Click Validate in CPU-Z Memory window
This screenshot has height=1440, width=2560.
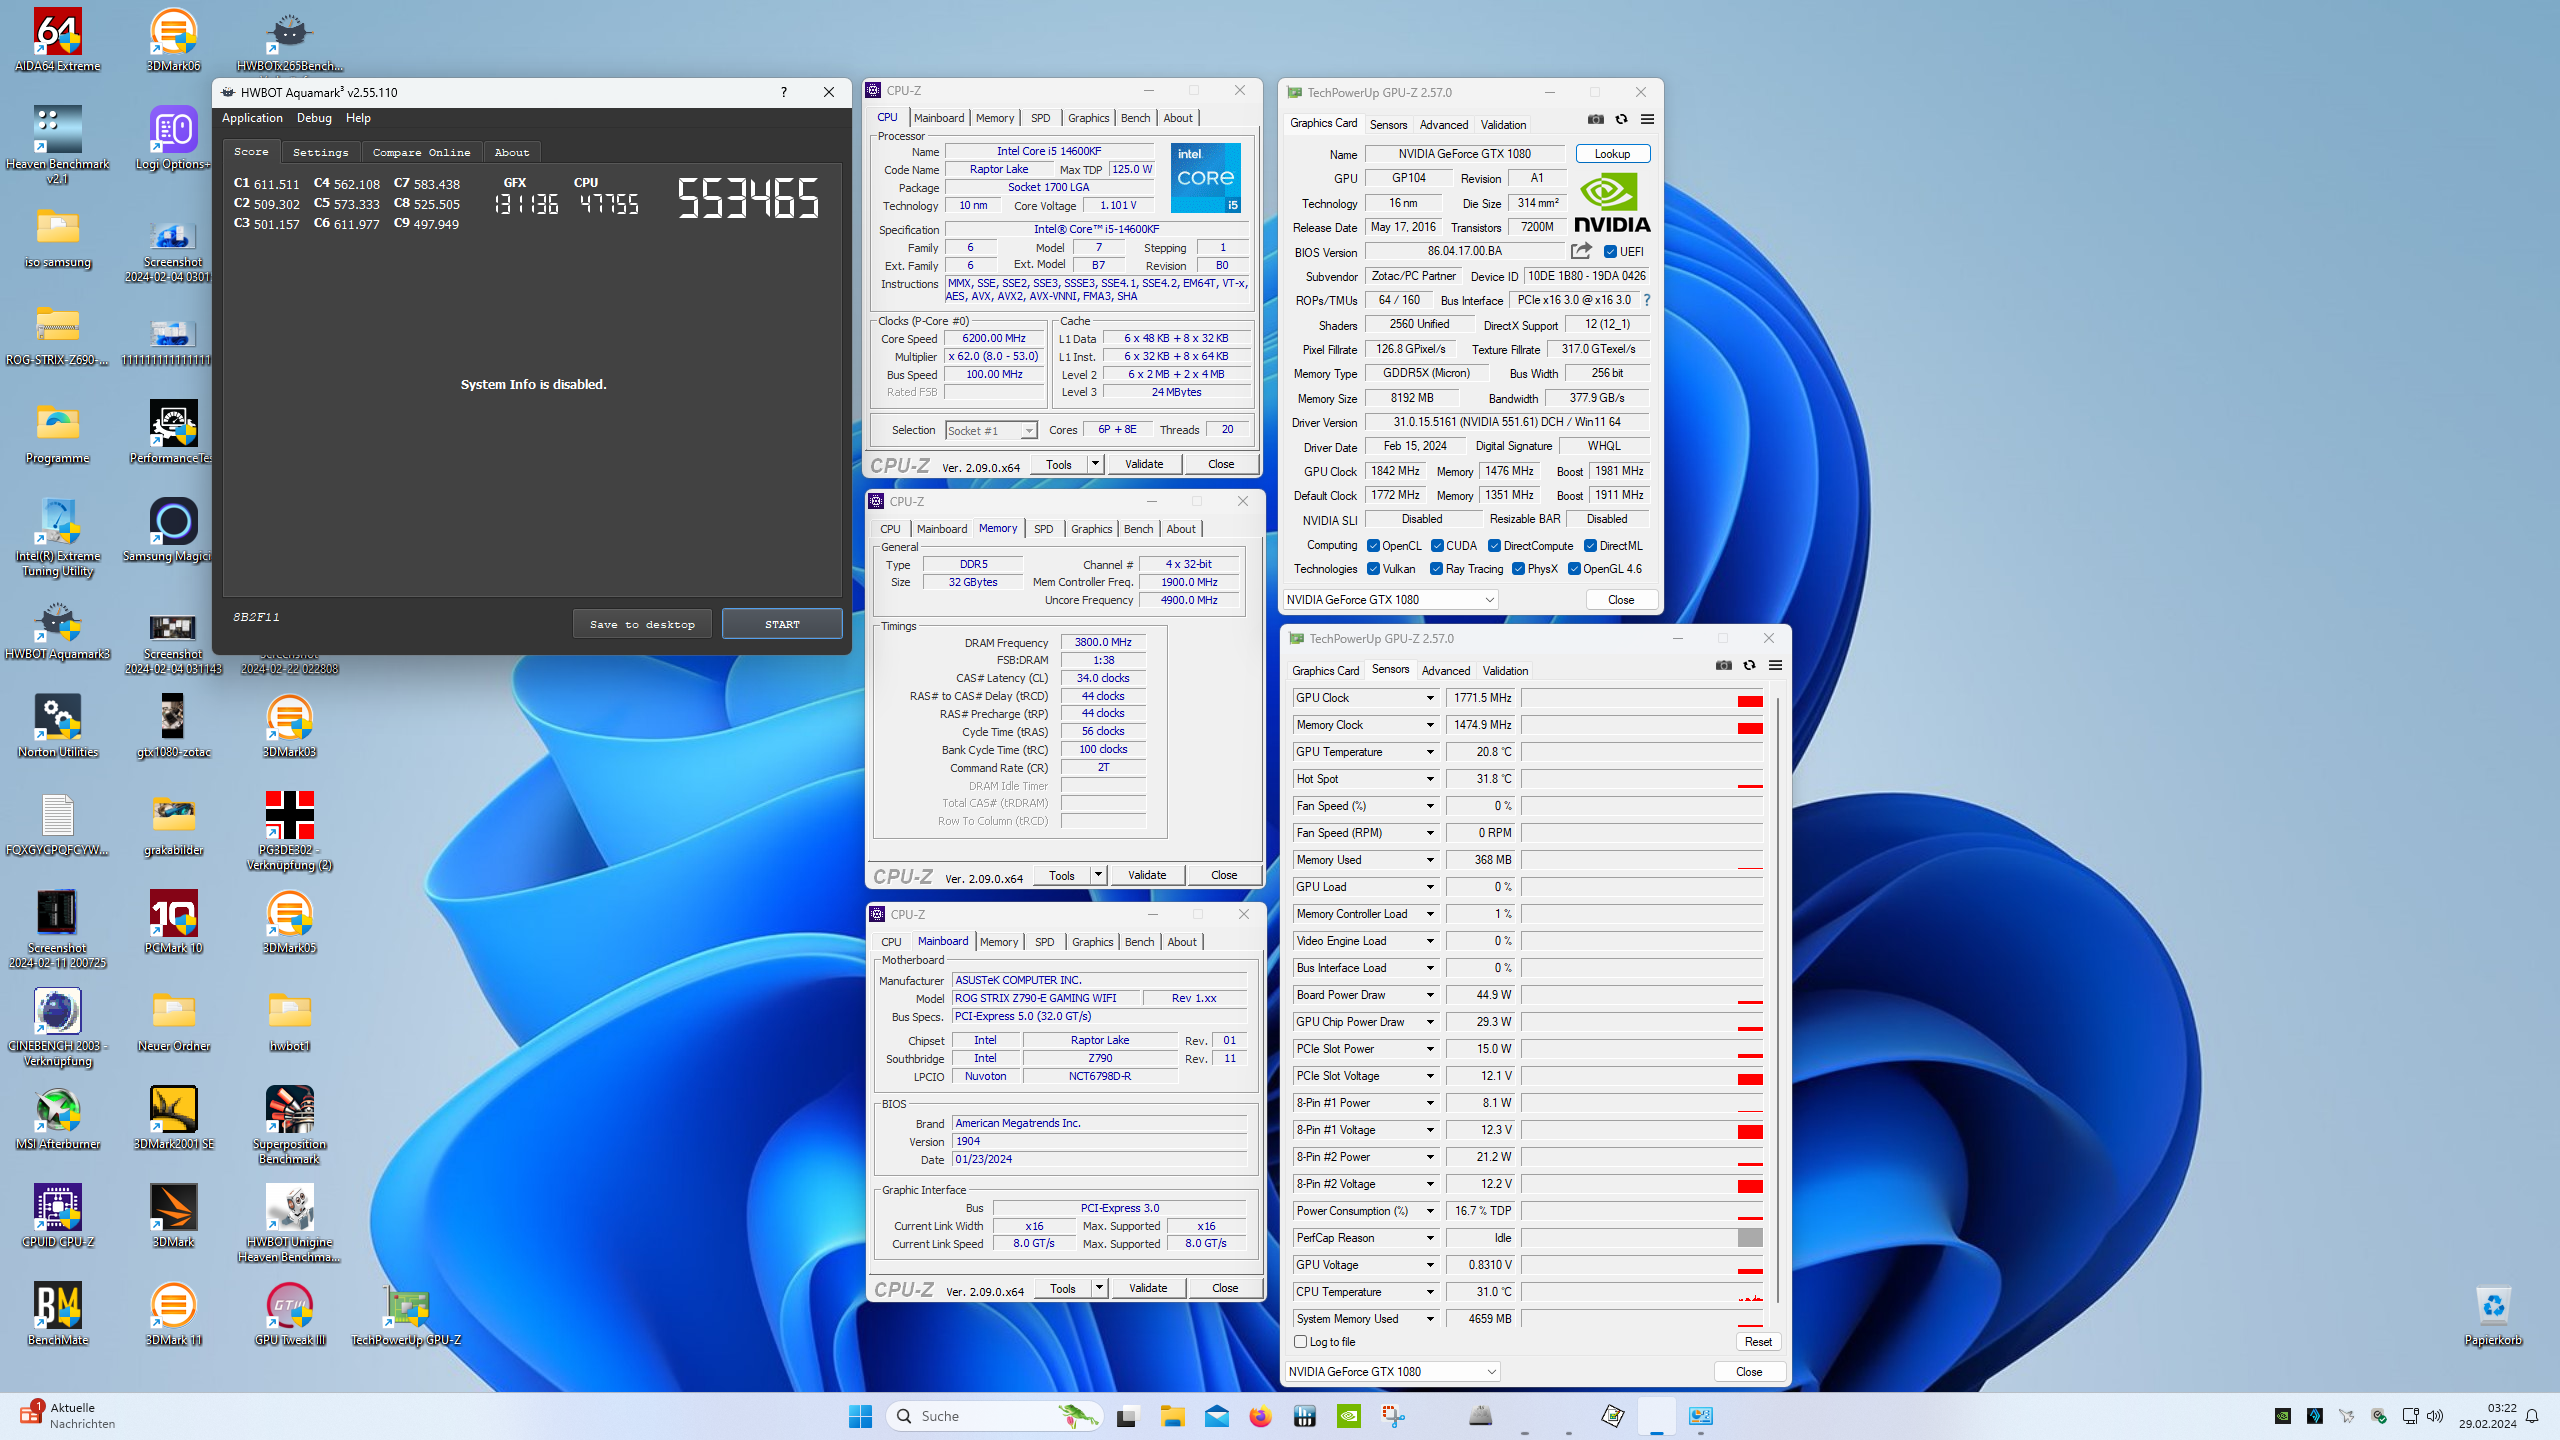pyautogui.click(x=1147, y=875)
